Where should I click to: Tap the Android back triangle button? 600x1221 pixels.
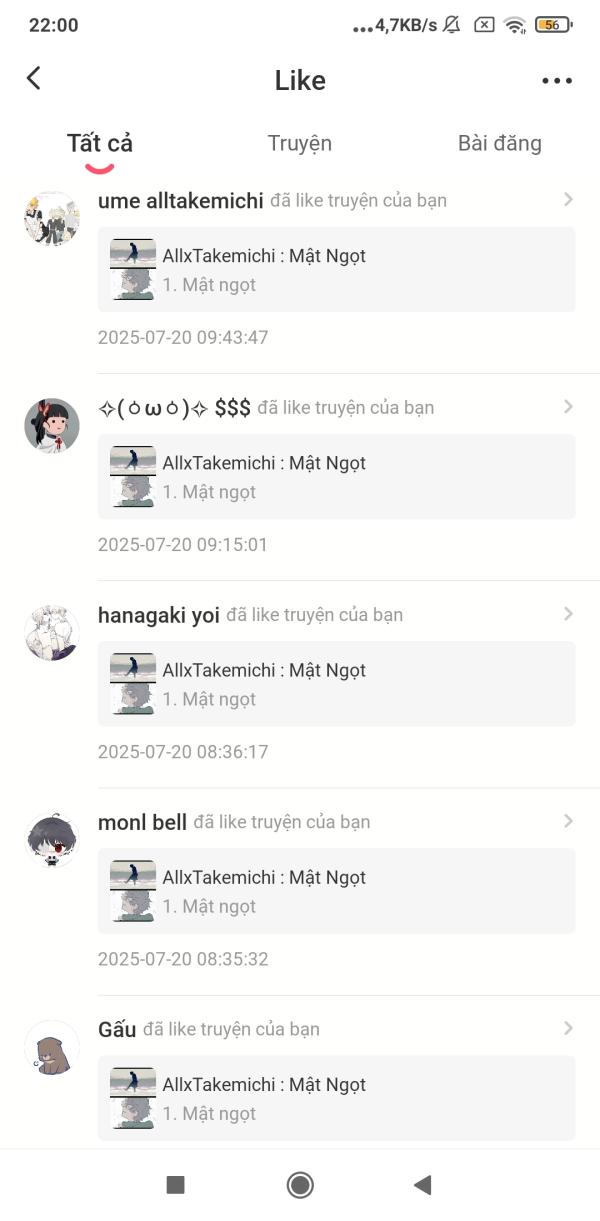pyautogui.click(x=422, y=1185)
